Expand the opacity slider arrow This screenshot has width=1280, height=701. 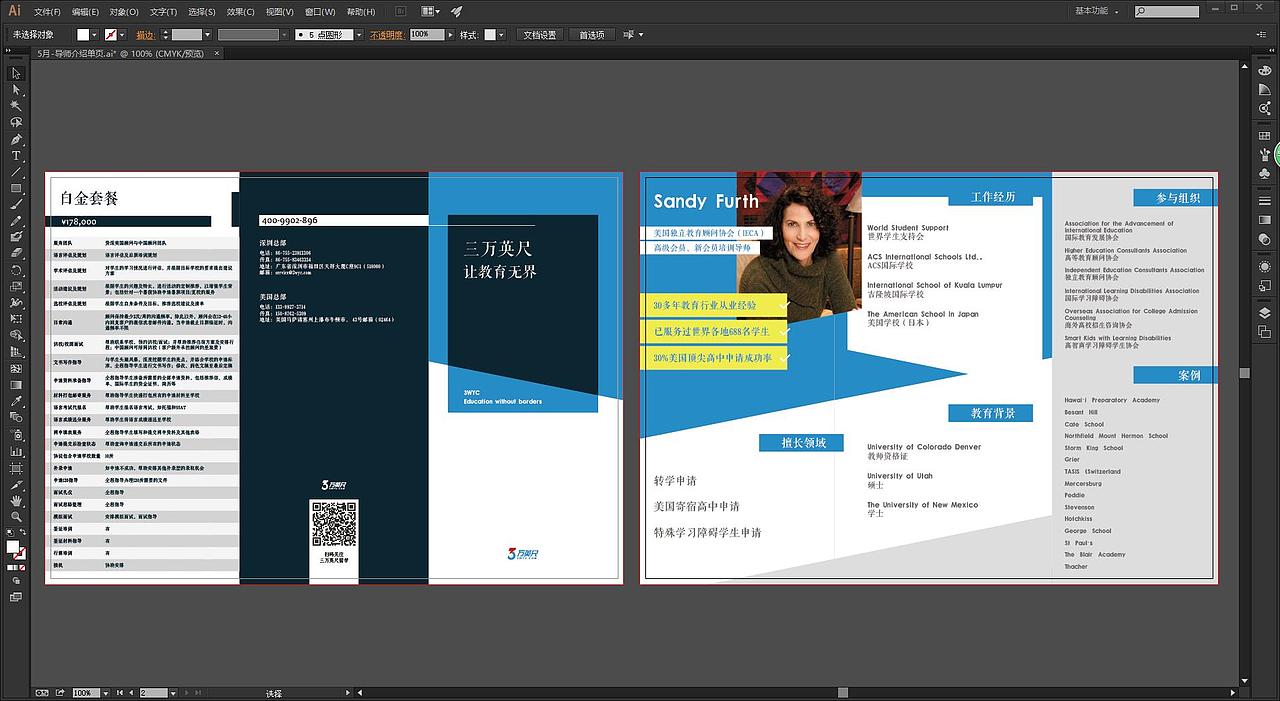[x=451, y=34]
